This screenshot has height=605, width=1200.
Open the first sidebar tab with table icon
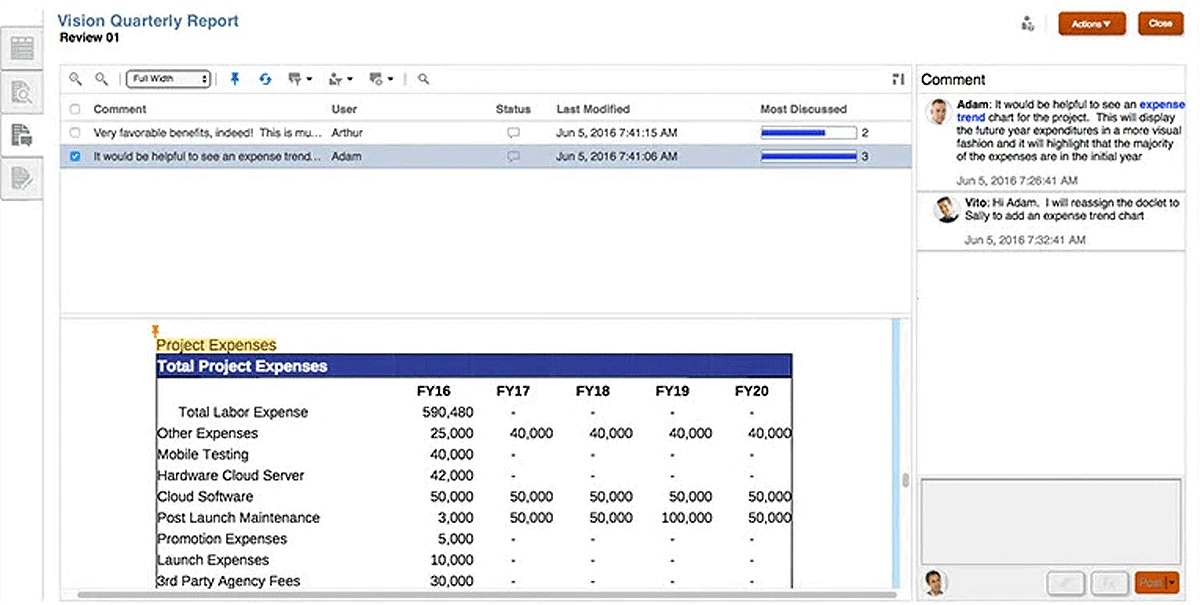pyautogui.click(x=22, y=47)
